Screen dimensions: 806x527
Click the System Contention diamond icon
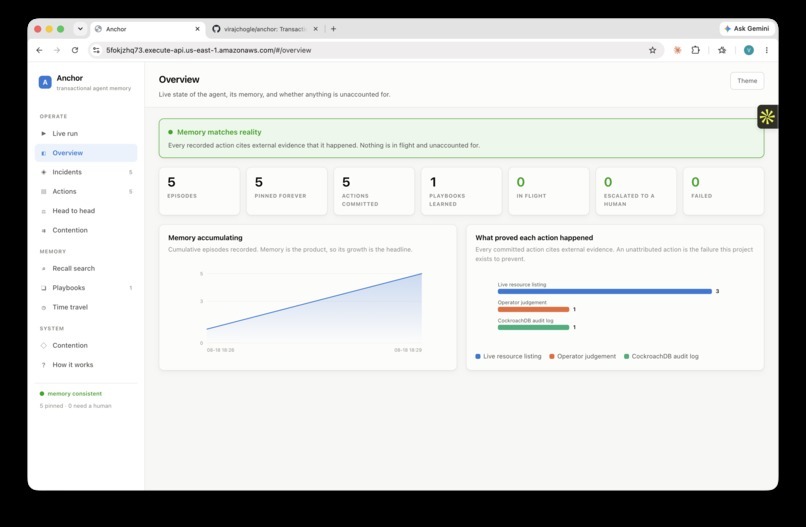pos(43,346)
